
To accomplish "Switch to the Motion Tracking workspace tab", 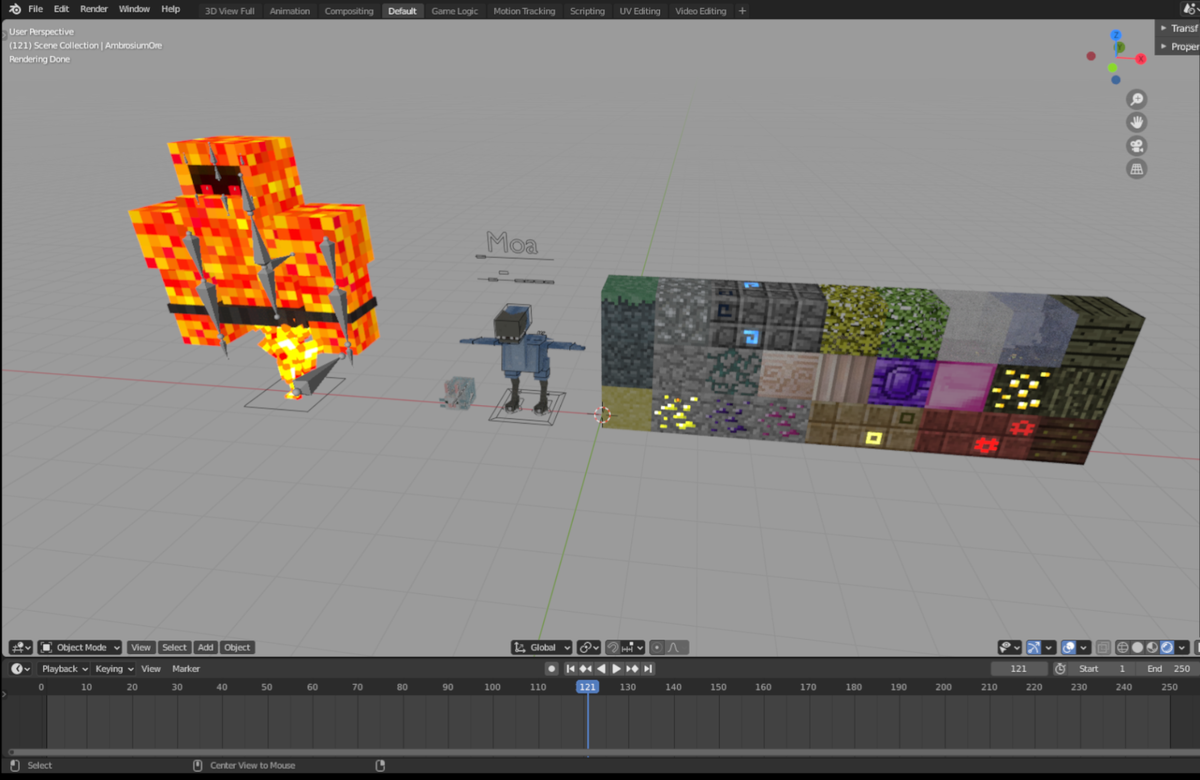I will coord(524,11).
